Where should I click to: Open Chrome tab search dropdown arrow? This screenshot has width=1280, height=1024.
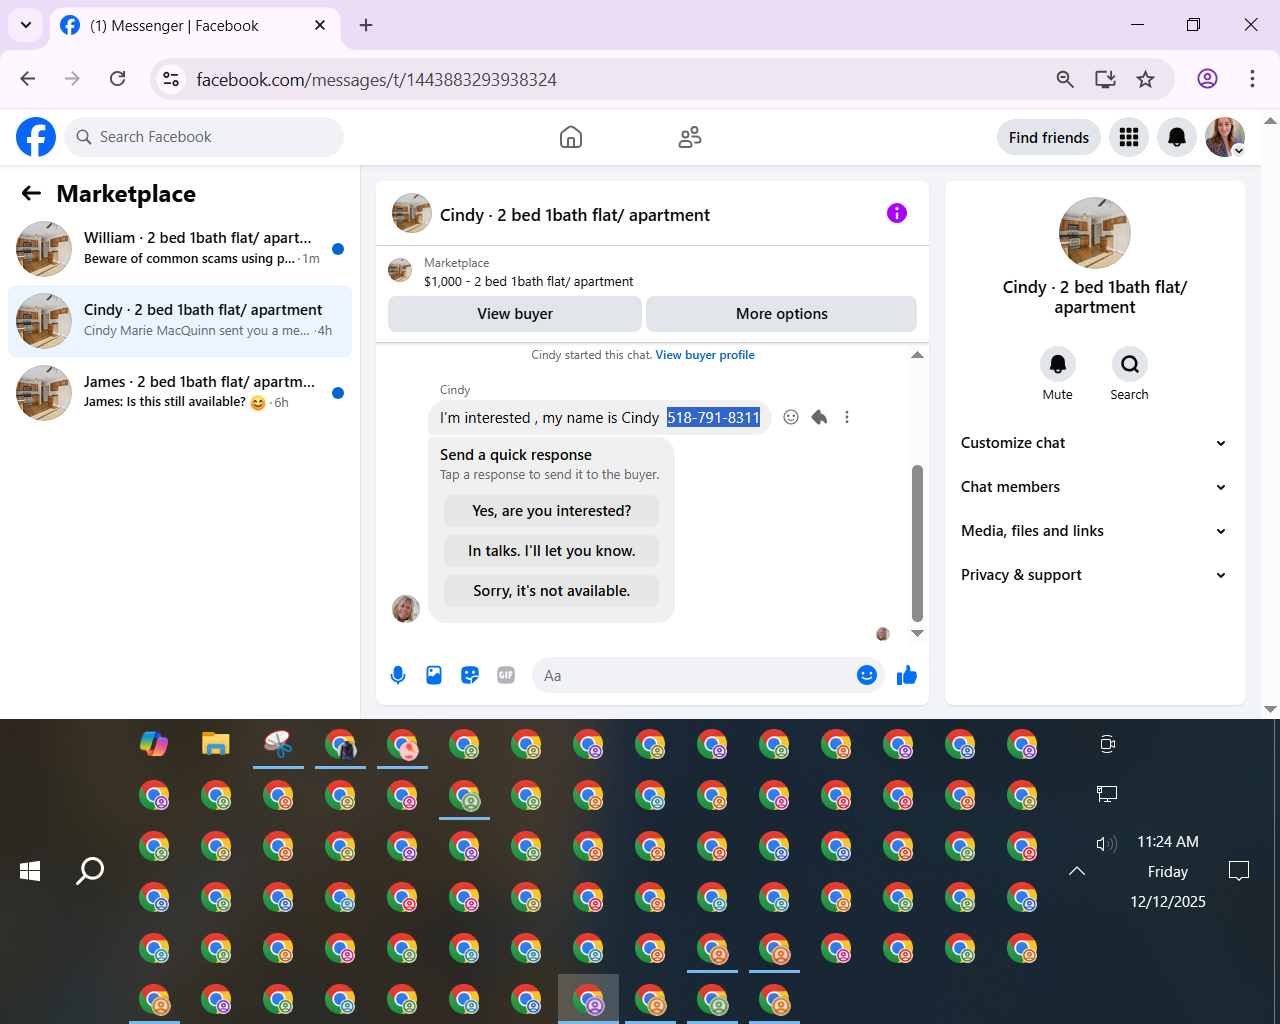click(x=25, y=25)
